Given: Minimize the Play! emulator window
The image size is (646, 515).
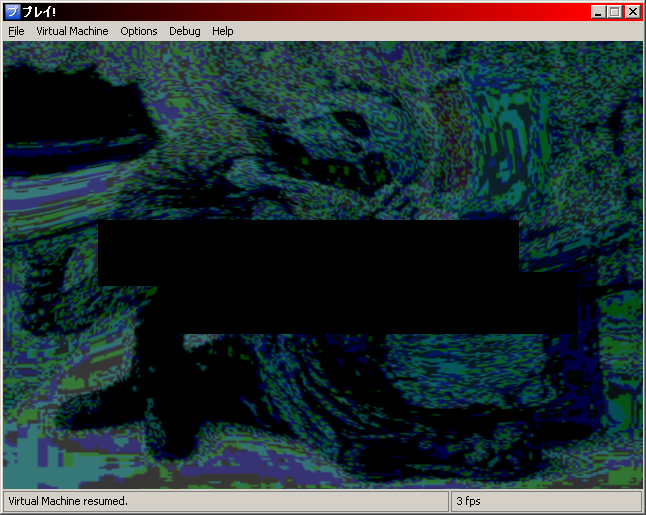Looking at the screenshot, I should point(598,12).
